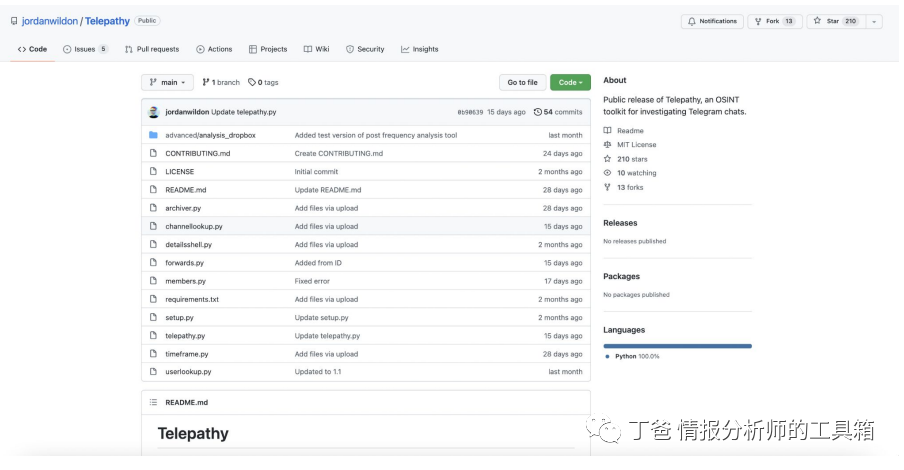Open channellookup.py file
The height and width of the screenshot is (470, 904).
[194, 227]
